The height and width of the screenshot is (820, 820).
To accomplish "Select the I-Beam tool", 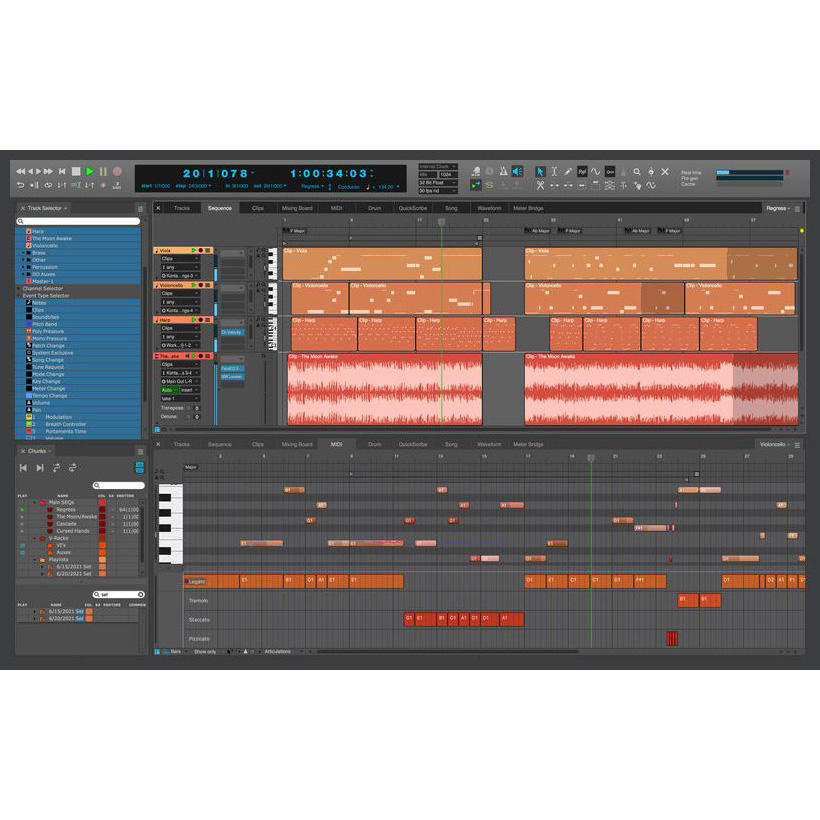I will click(554, 172).
